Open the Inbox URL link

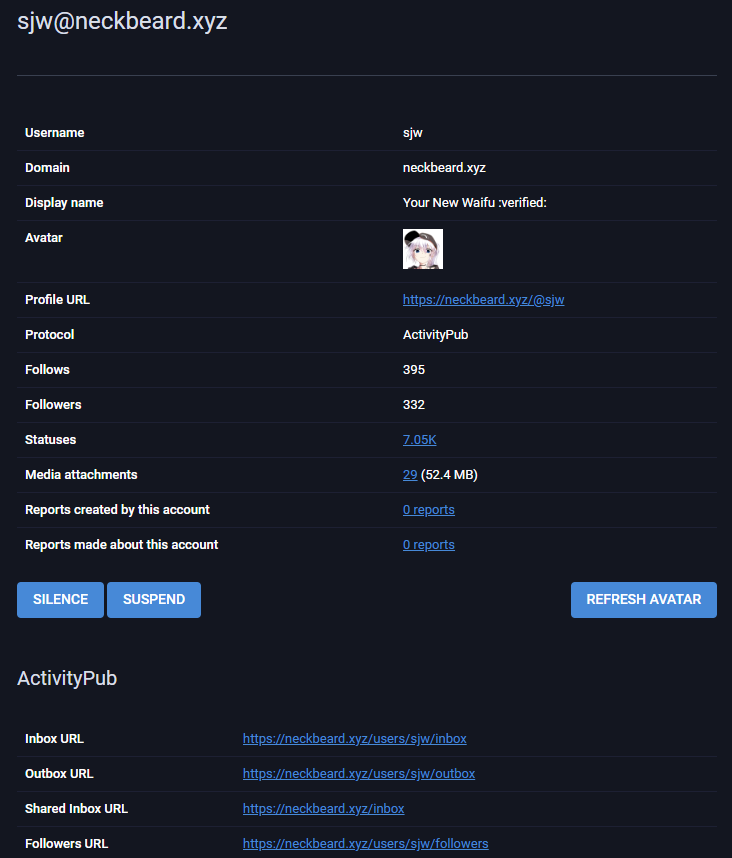point(355,739)
